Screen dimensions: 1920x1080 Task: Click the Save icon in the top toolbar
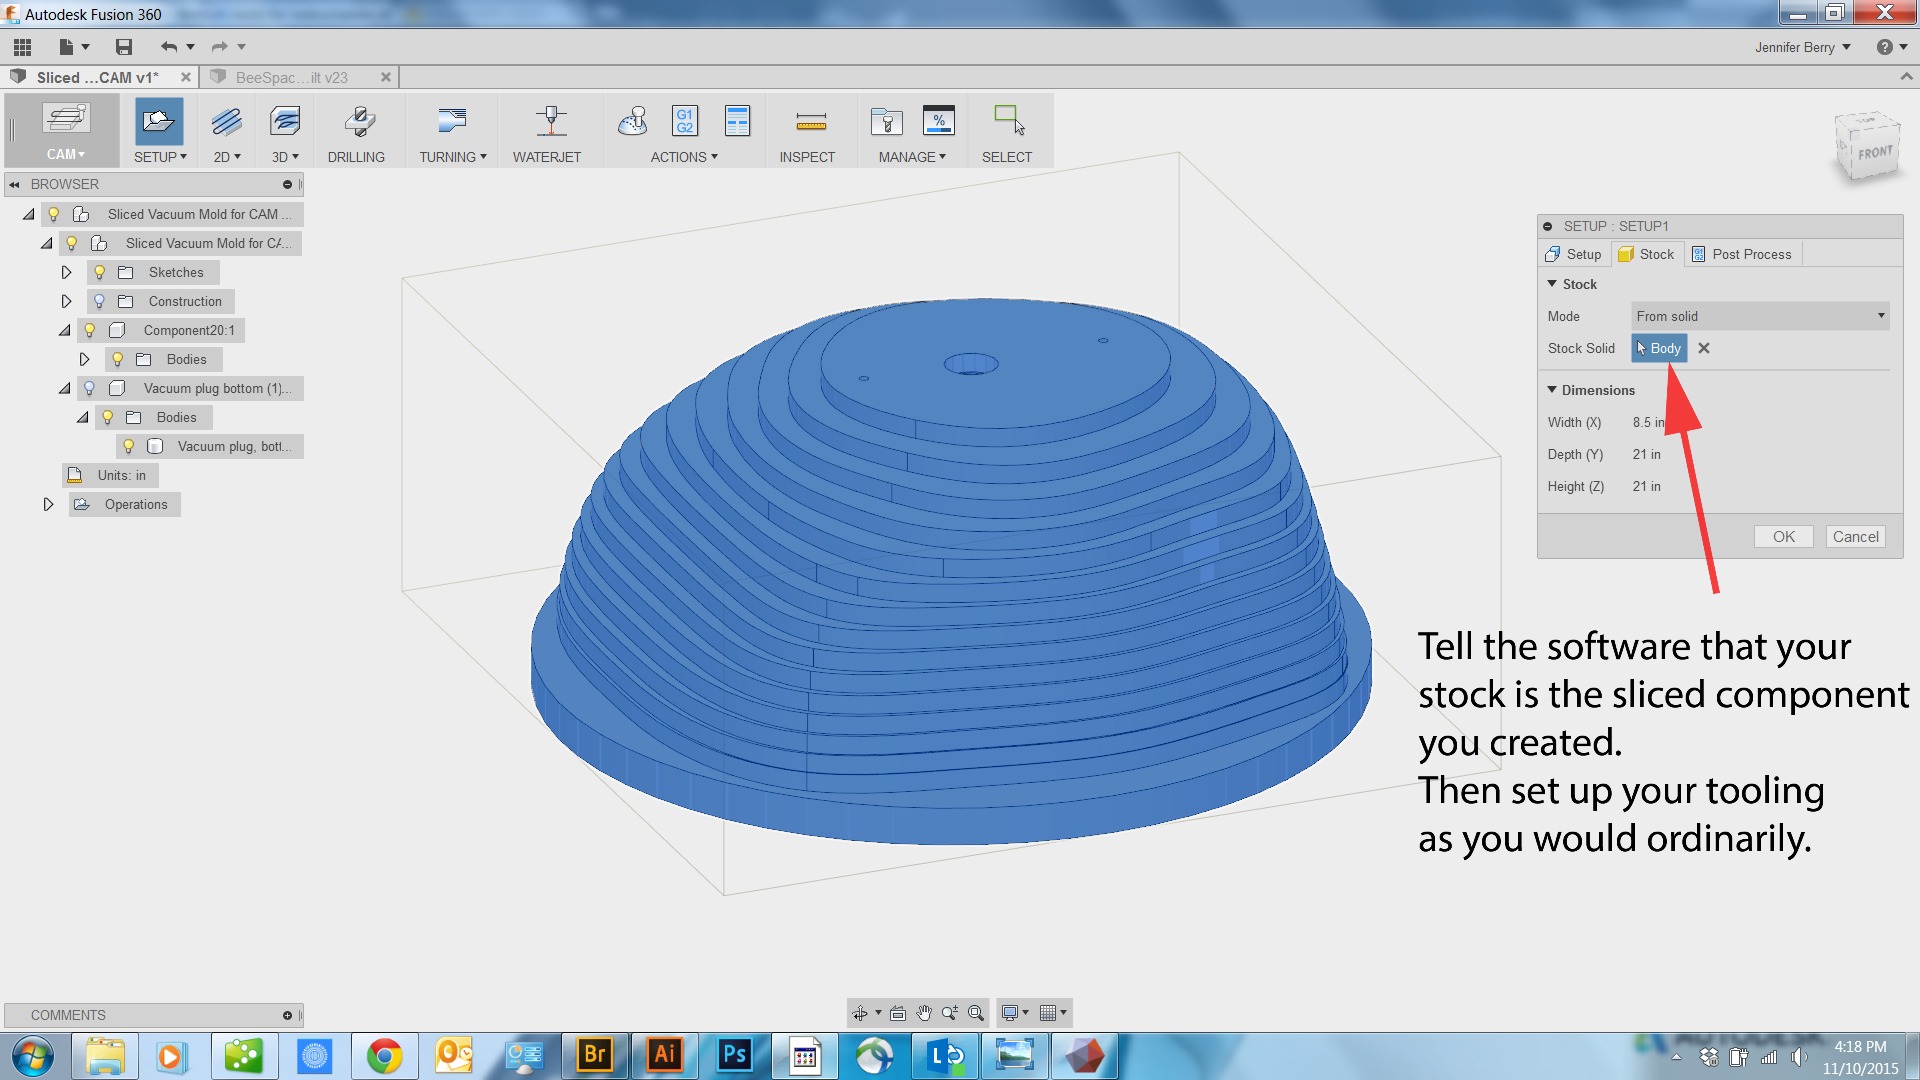(x=124, y=47)
